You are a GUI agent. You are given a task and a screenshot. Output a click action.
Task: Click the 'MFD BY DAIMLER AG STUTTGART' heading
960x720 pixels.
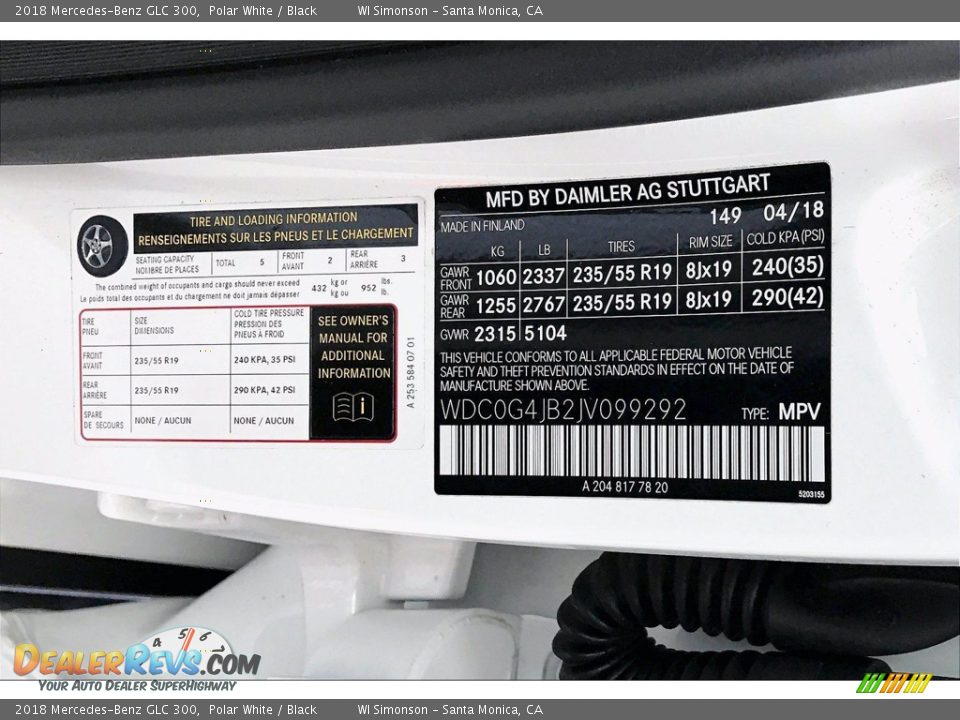(628, 190)
